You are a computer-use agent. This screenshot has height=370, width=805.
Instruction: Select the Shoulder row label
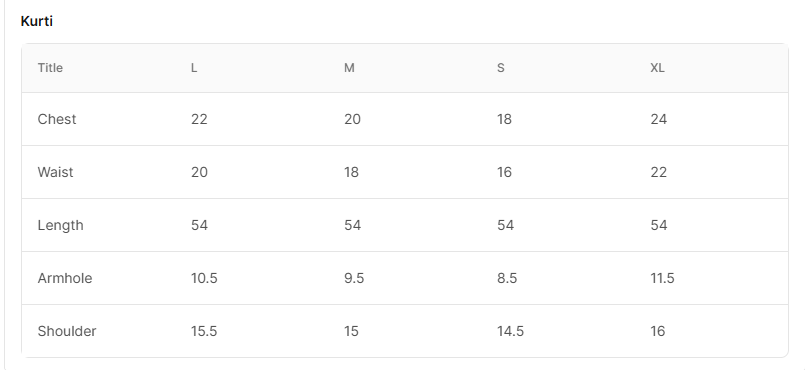tap(67, 331)
